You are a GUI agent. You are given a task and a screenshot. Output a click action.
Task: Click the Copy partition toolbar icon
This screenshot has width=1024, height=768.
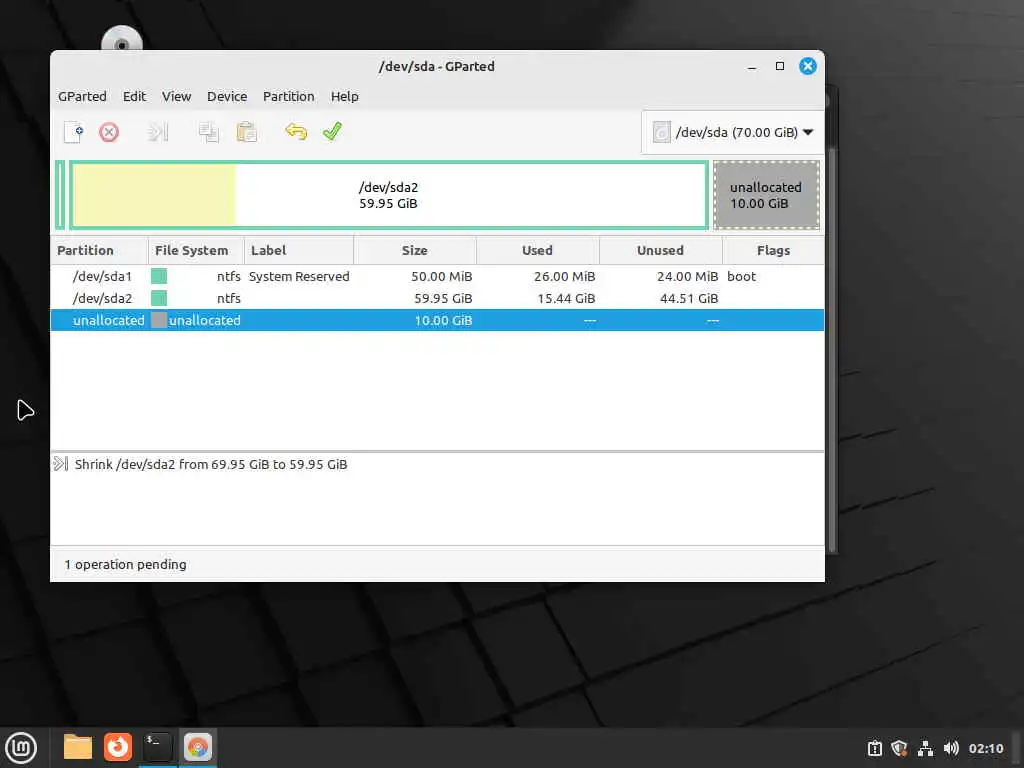click(x=208, y=132)
